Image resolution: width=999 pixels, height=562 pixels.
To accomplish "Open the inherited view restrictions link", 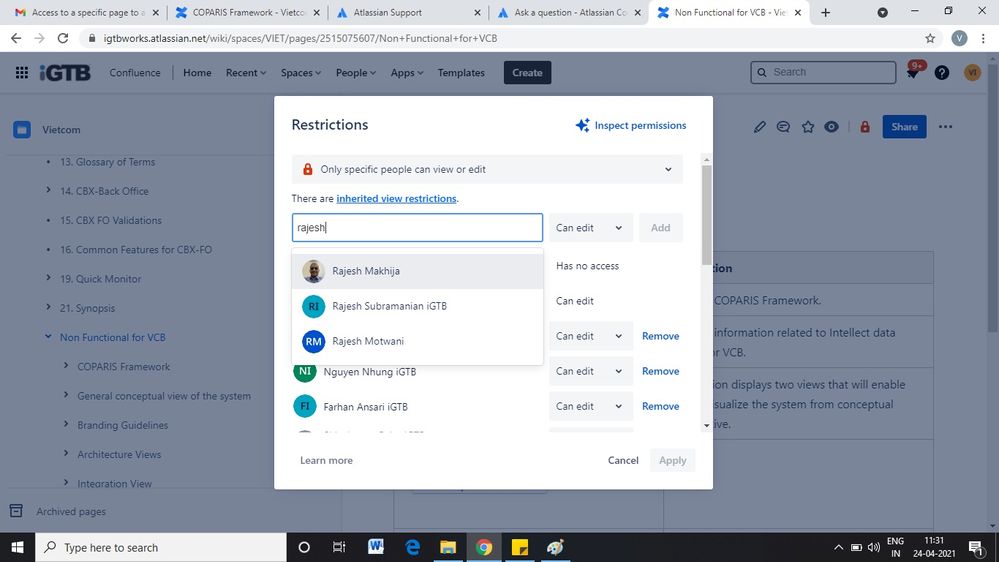I will point(396,199).
